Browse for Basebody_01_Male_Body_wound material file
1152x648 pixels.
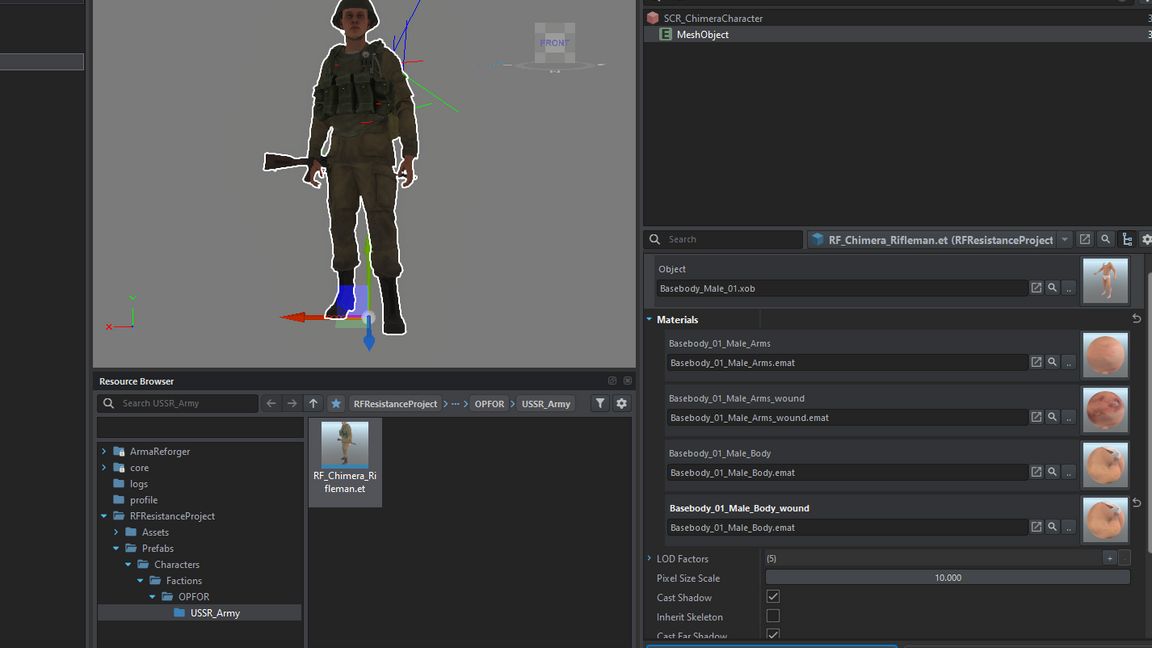click(1069, 527)
